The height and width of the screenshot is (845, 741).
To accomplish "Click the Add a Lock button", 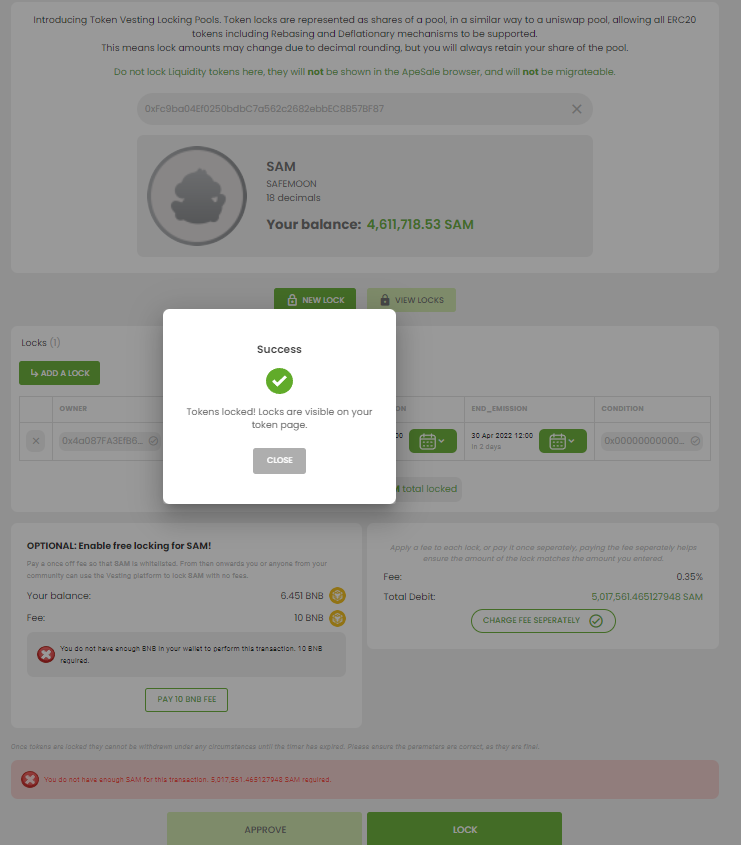I will pyautogui.click(x=59, y=373).
